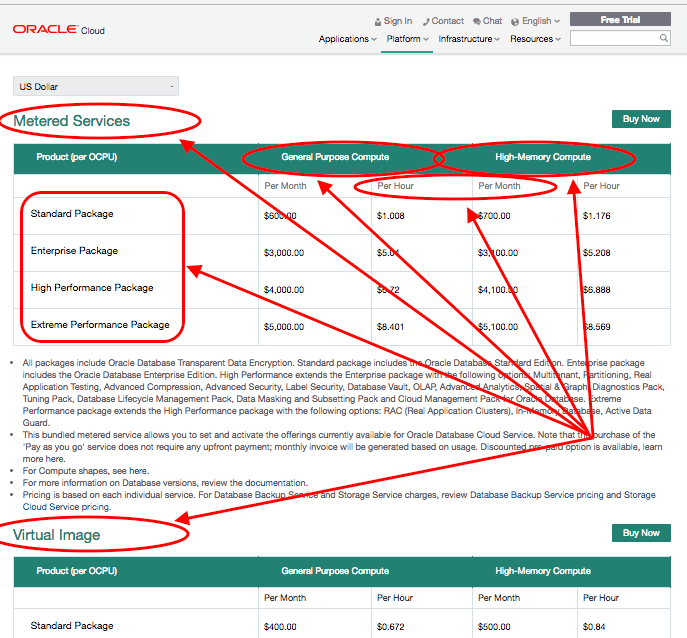This screenshot has height=638, width=687.
Task: Open Storage Cloud Service pricing link
Action: click(x=339, y=501)
